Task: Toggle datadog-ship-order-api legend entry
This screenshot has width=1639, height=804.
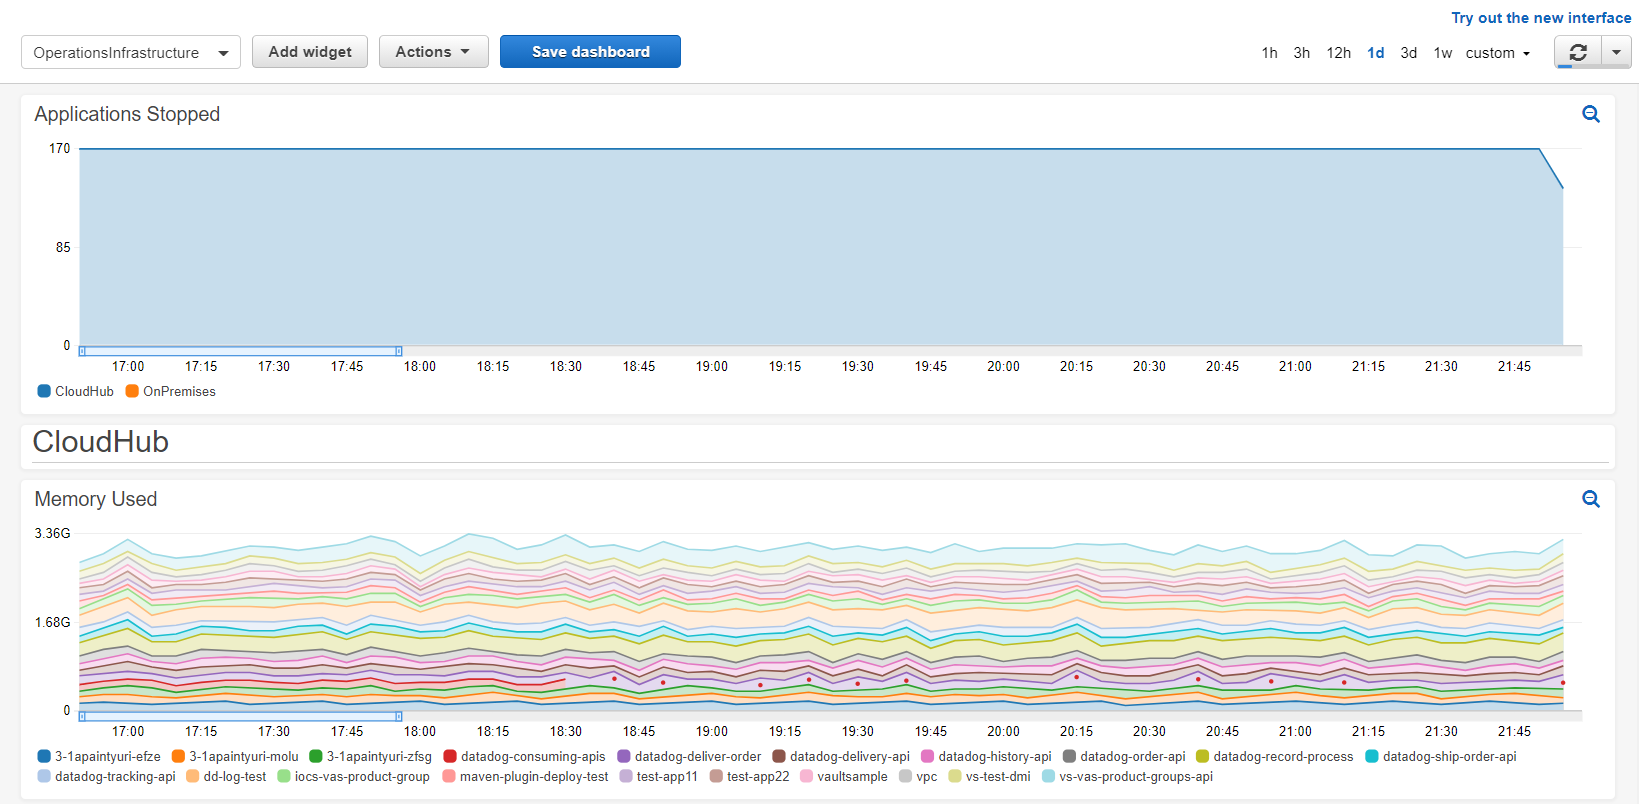Action: coord(1441,756)
